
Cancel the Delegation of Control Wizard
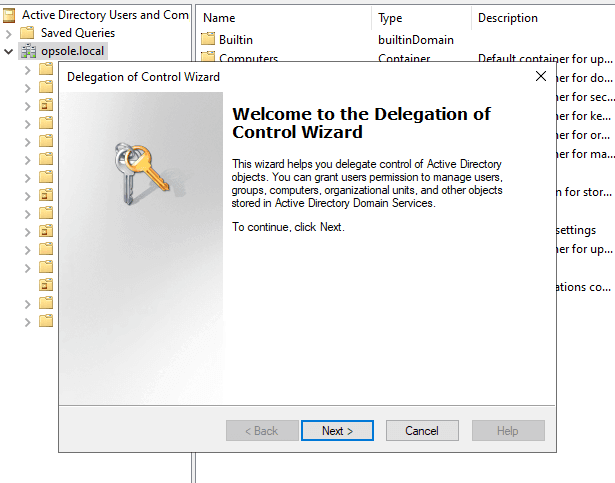pos(422,430)
